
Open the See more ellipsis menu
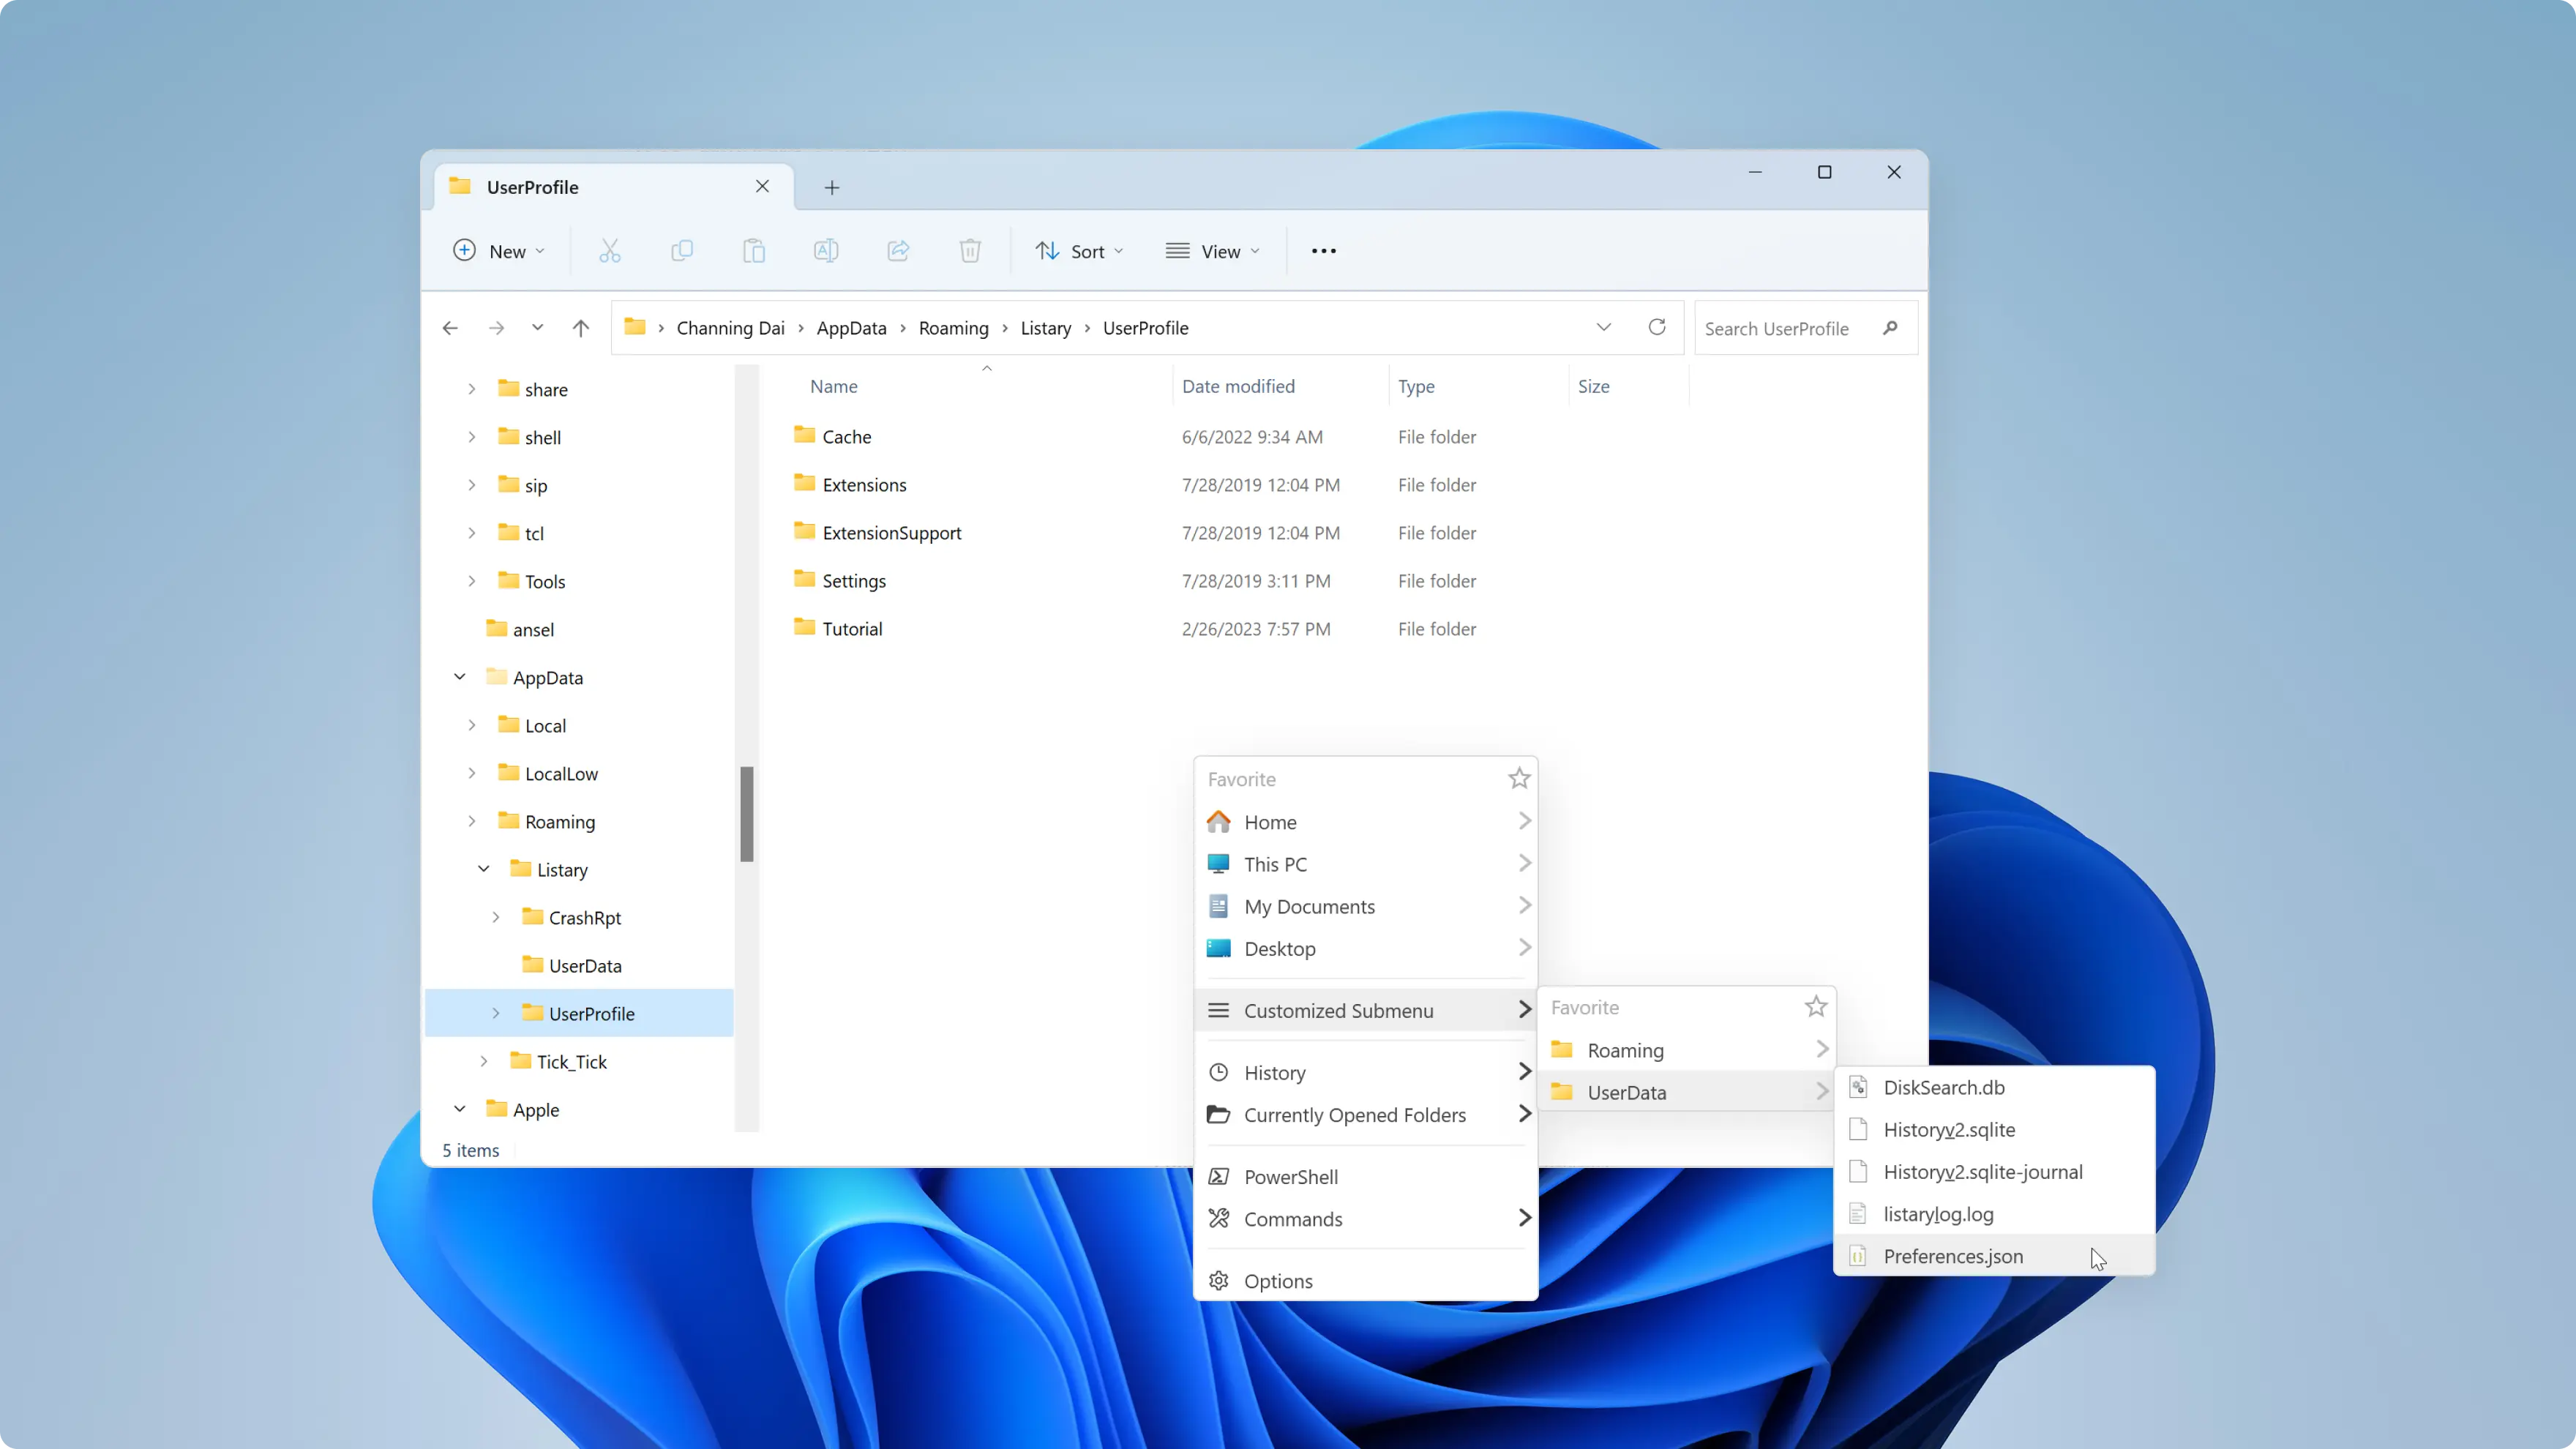(x=1323, y=251)
